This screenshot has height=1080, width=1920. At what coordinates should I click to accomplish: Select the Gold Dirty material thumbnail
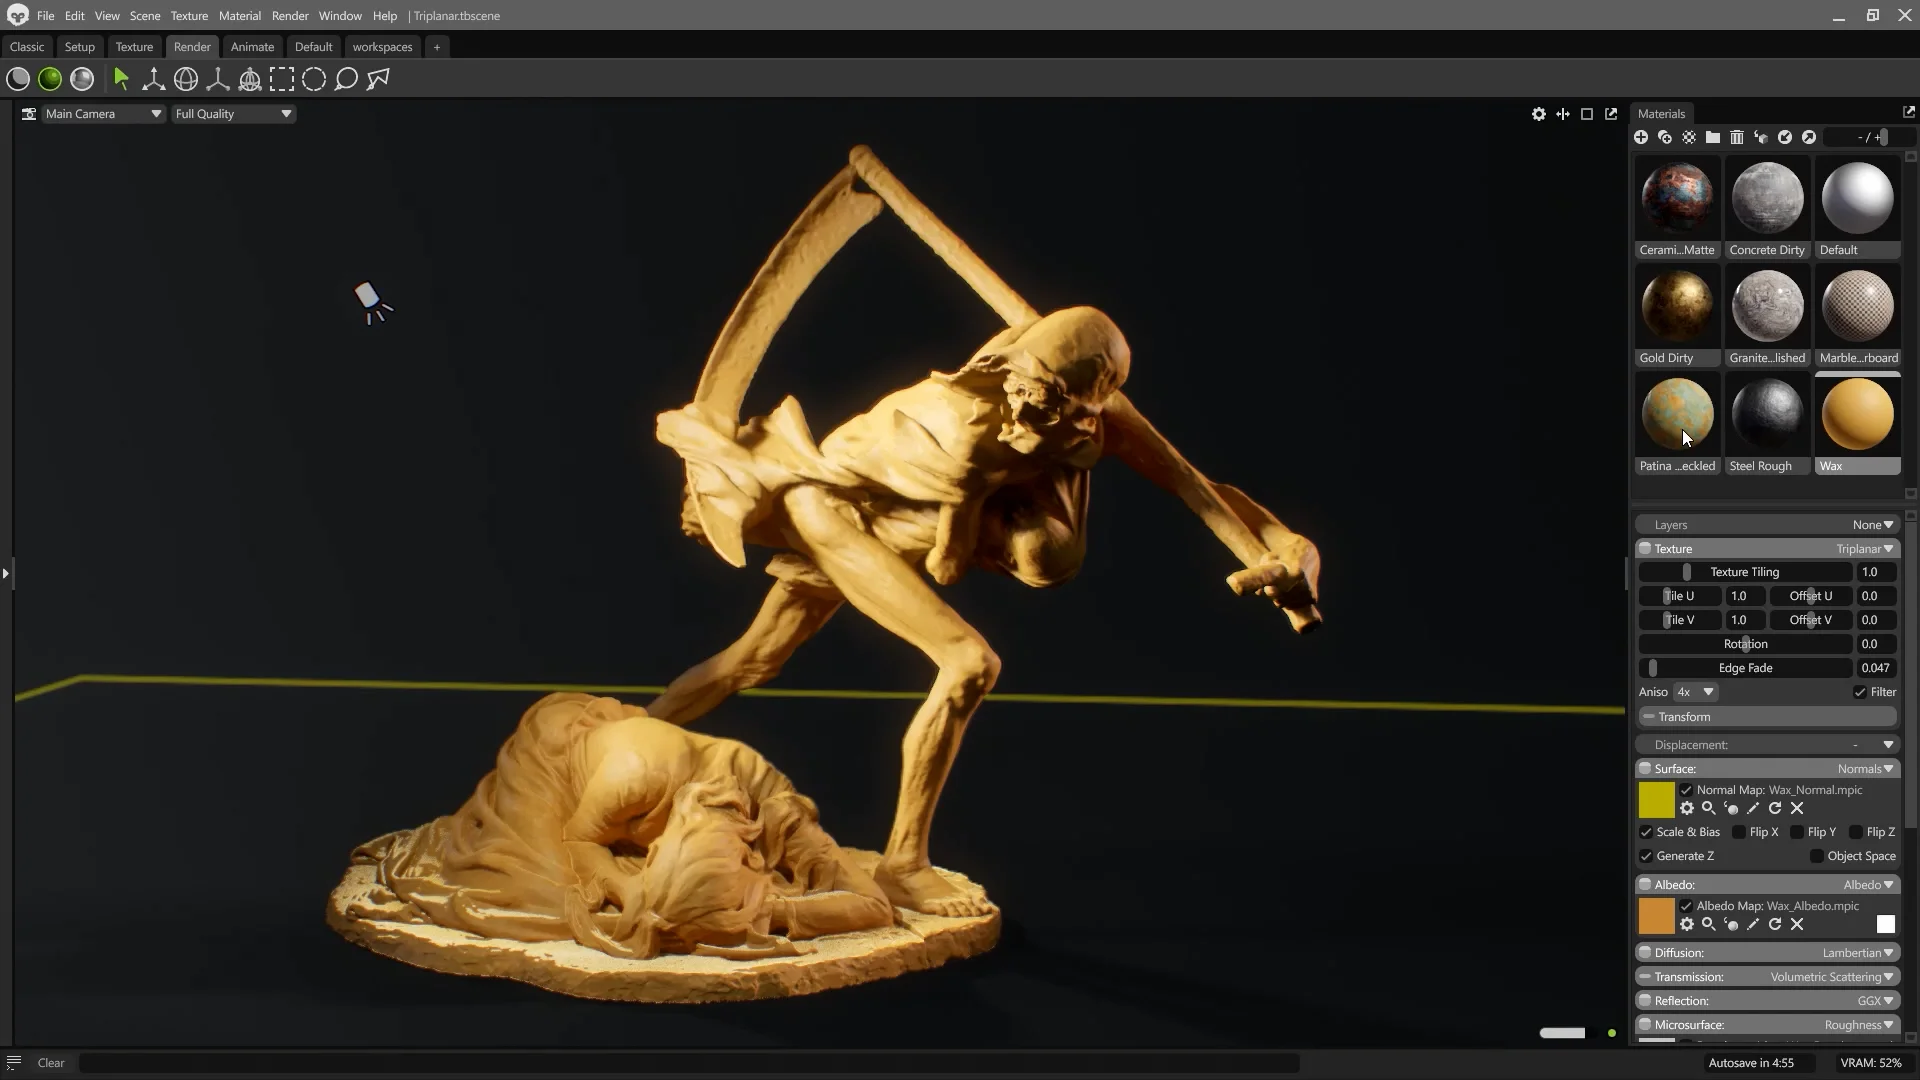click(x=1677, y=306)
